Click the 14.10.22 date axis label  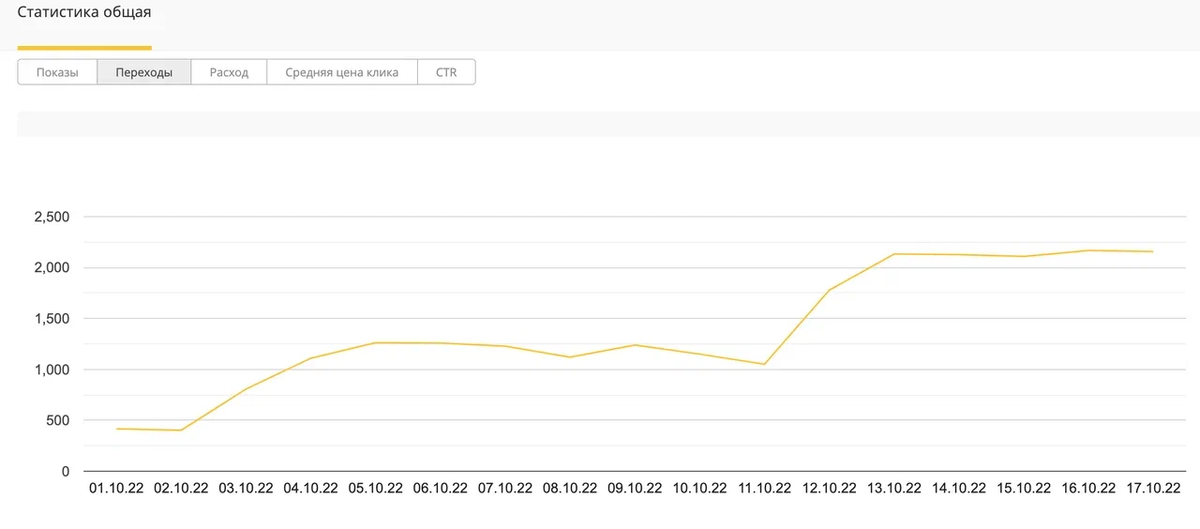coord(959,489)
